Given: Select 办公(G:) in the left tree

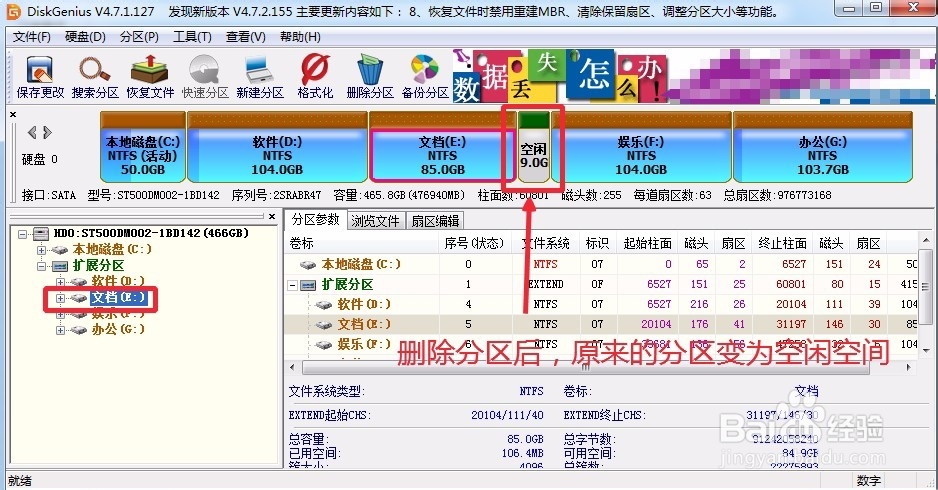Looking at the screenshot, I should point(118,329).
